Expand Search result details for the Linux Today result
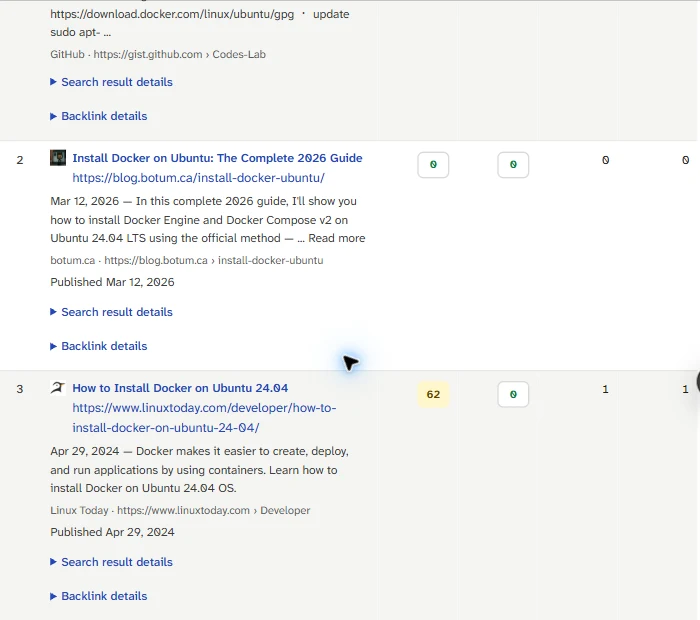The image size is (700, 620). (112, 562)
